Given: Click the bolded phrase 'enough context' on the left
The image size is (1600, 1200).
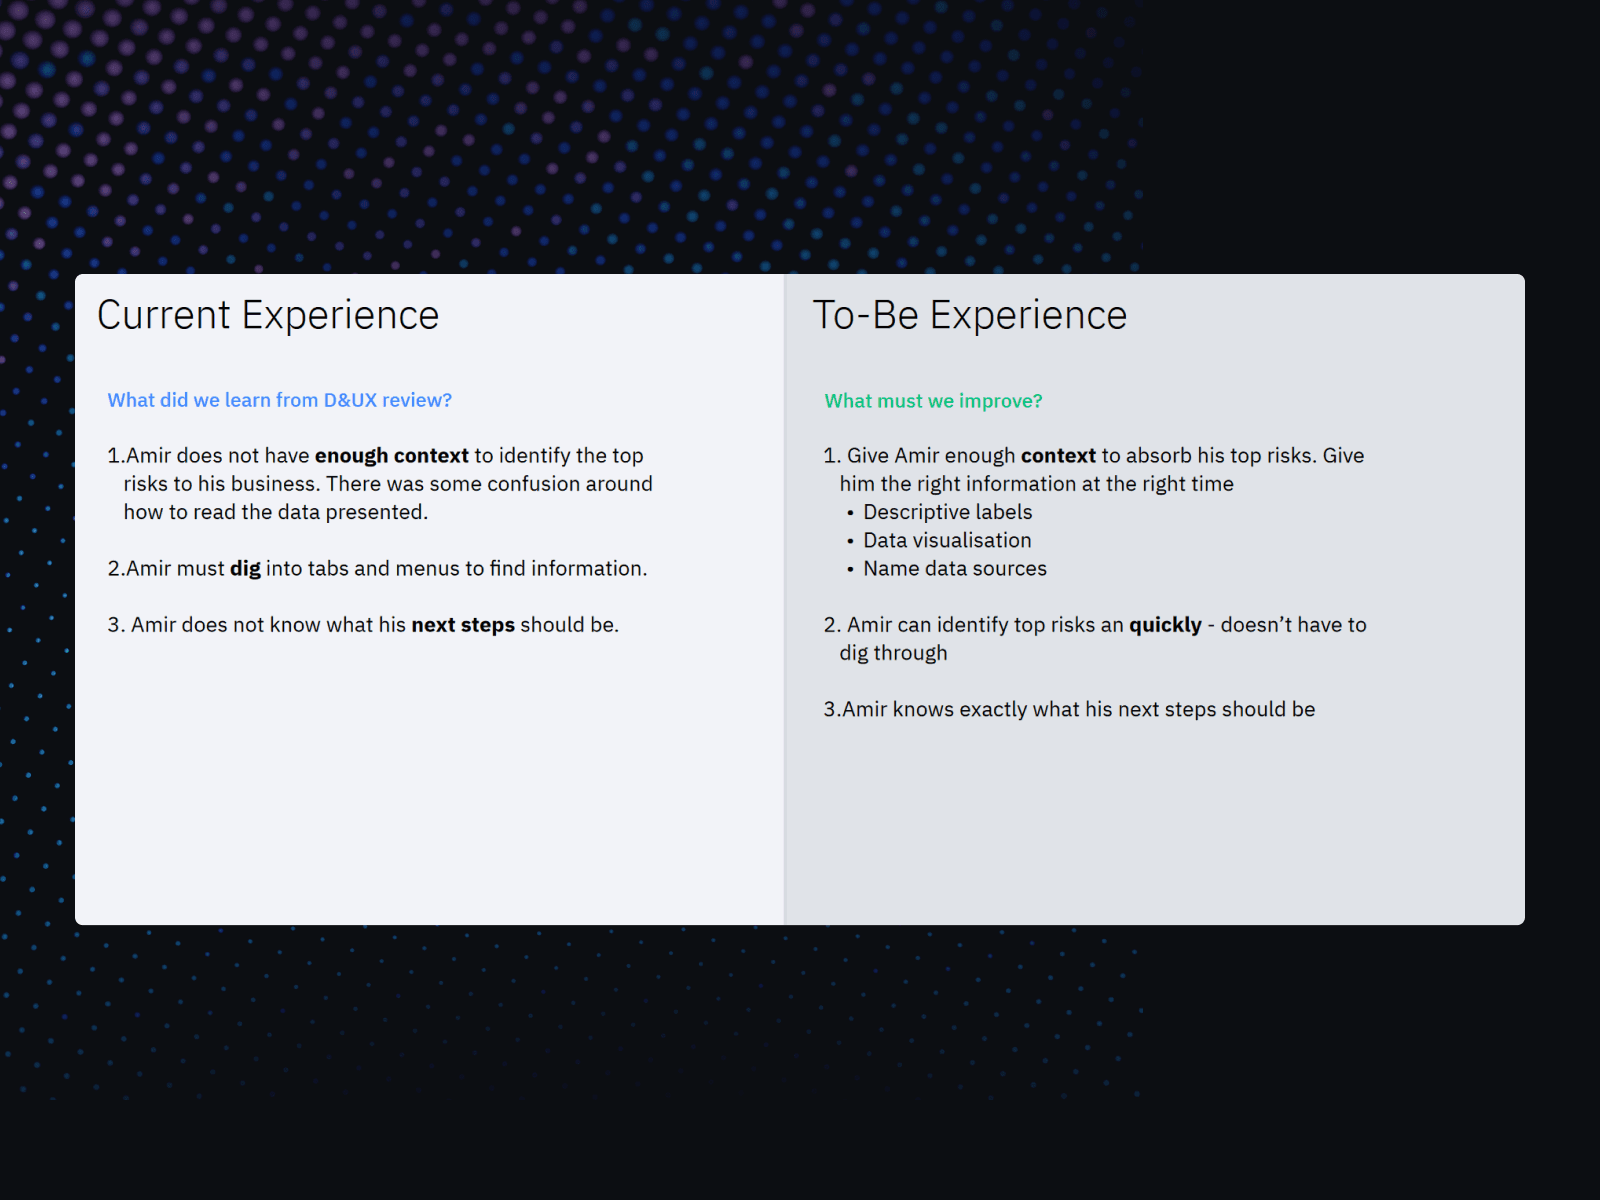Looking at the screenshot, I should [392, 455].
